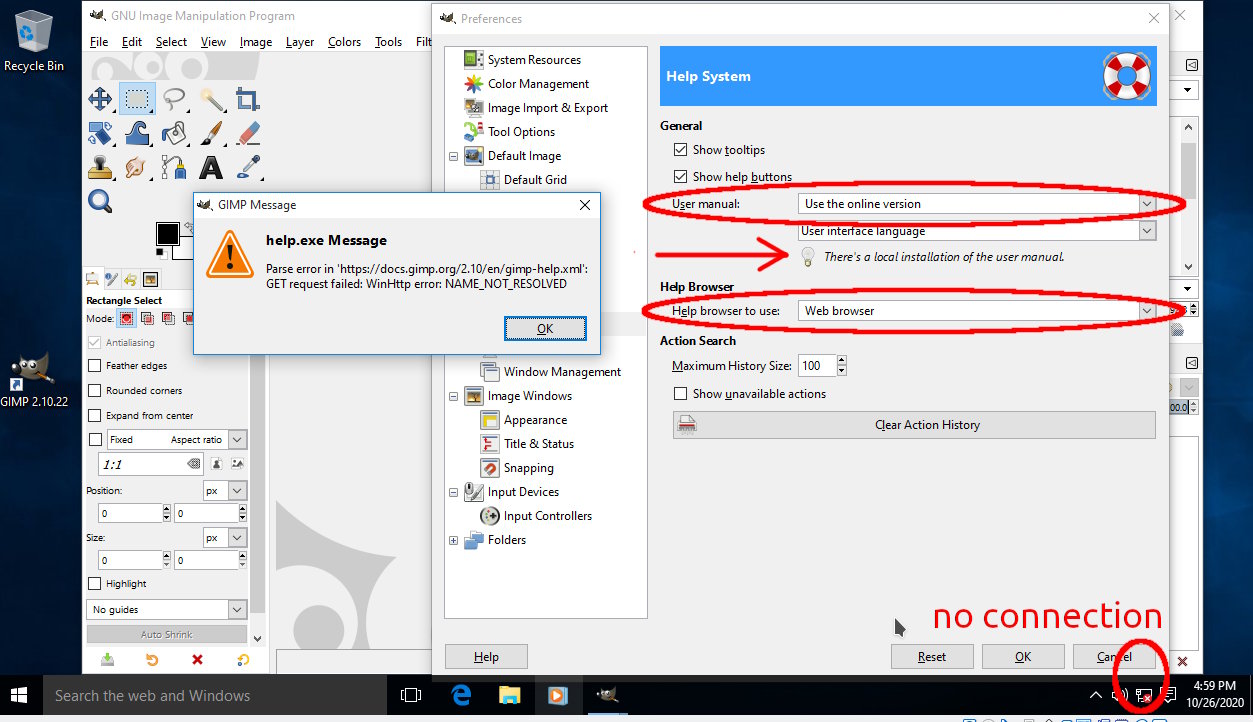The height and width of the screenshot is (722, 1253).
Task: Select the Fuzzy Select magic wand tool
Action: click(x=211, y=98)
